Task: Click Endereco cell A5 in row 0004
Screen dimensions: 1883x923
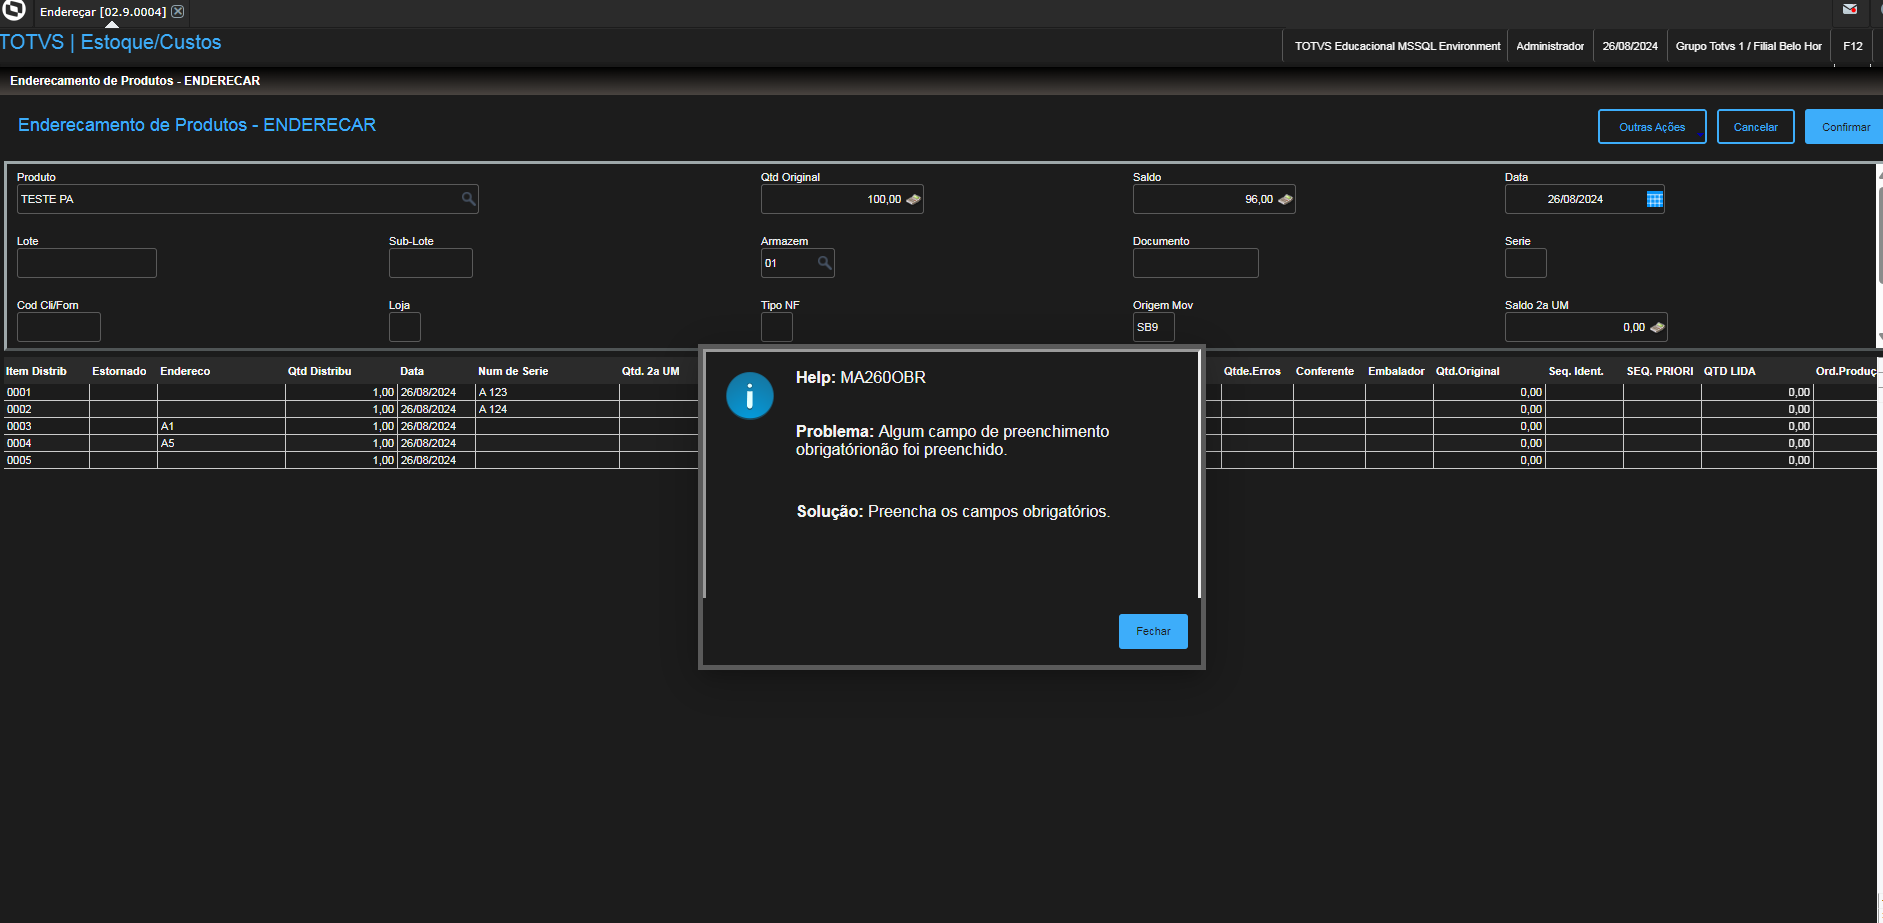Action: pos(221,443)
